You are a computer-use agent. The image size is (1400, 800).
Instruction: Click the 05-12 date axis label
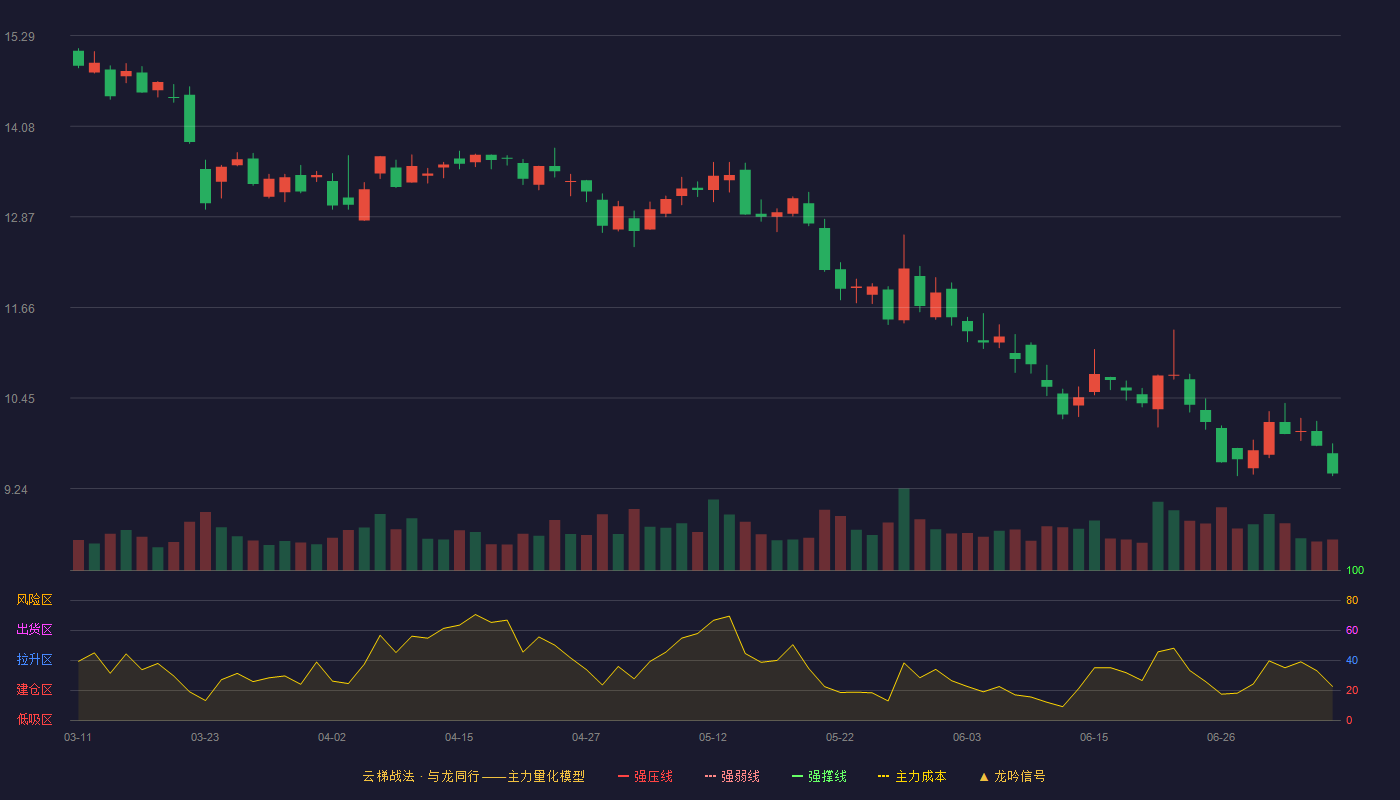click(713, 737)
